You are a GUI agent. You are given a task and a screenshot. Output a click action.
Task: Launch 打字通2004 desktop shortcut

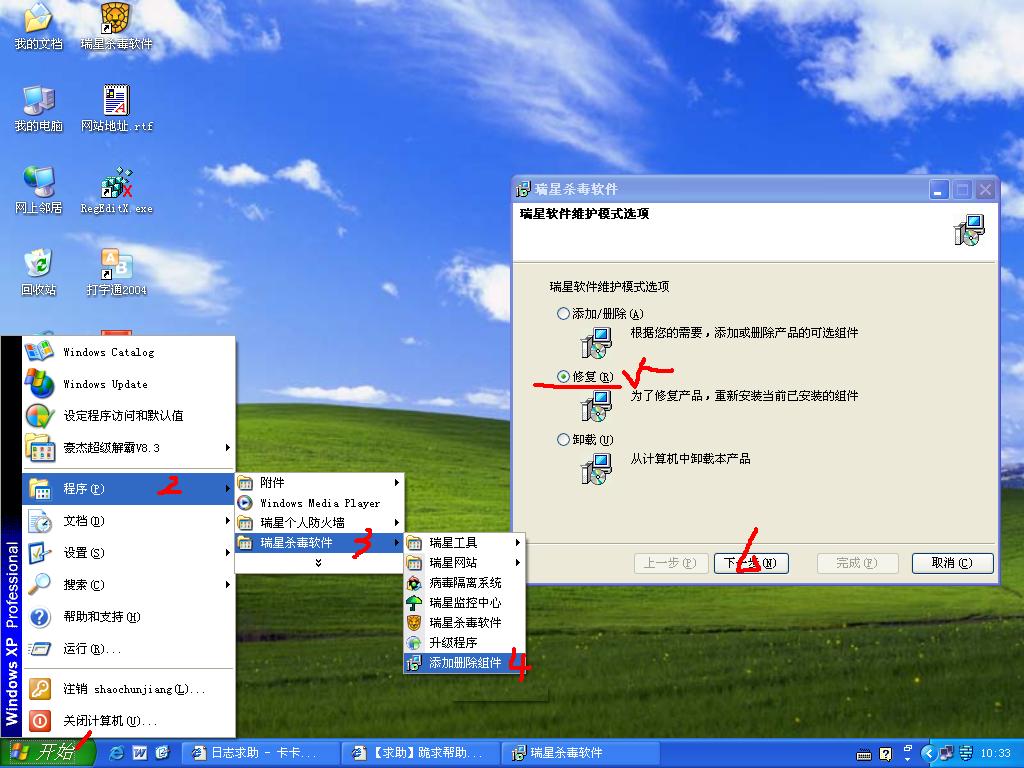click(116, 272)
